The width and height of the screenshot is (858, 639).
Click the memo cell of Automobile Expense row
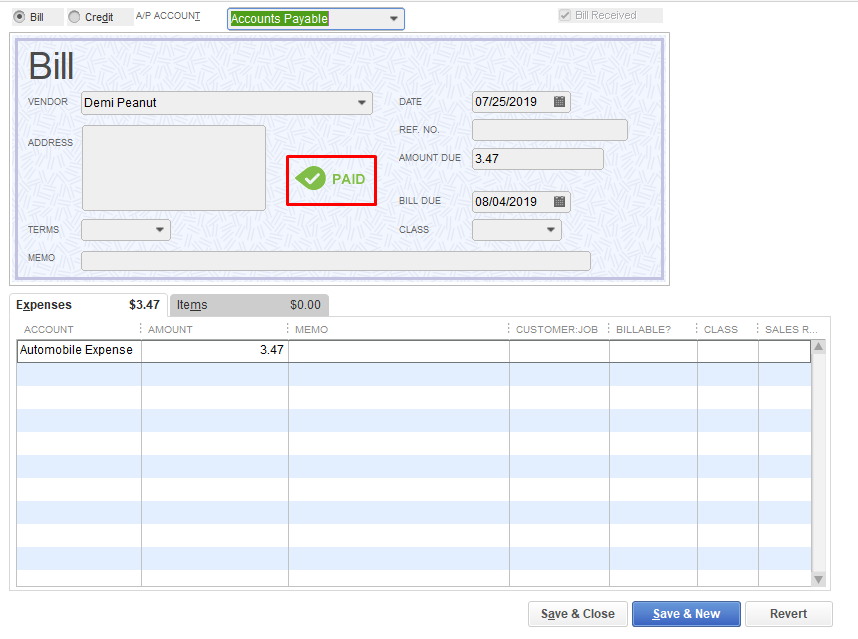click(x=399, y=350)
